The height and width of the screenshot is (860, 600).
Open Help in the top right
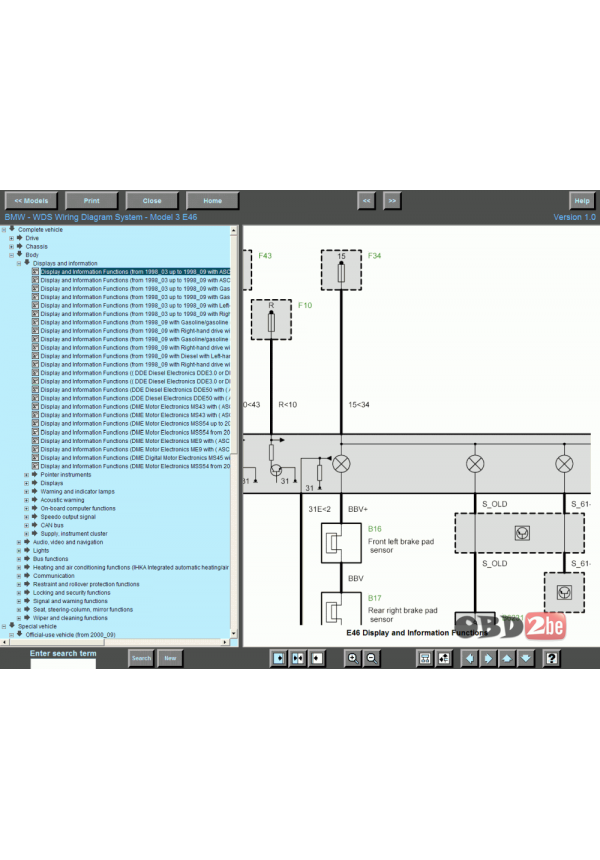pos(582,201)
